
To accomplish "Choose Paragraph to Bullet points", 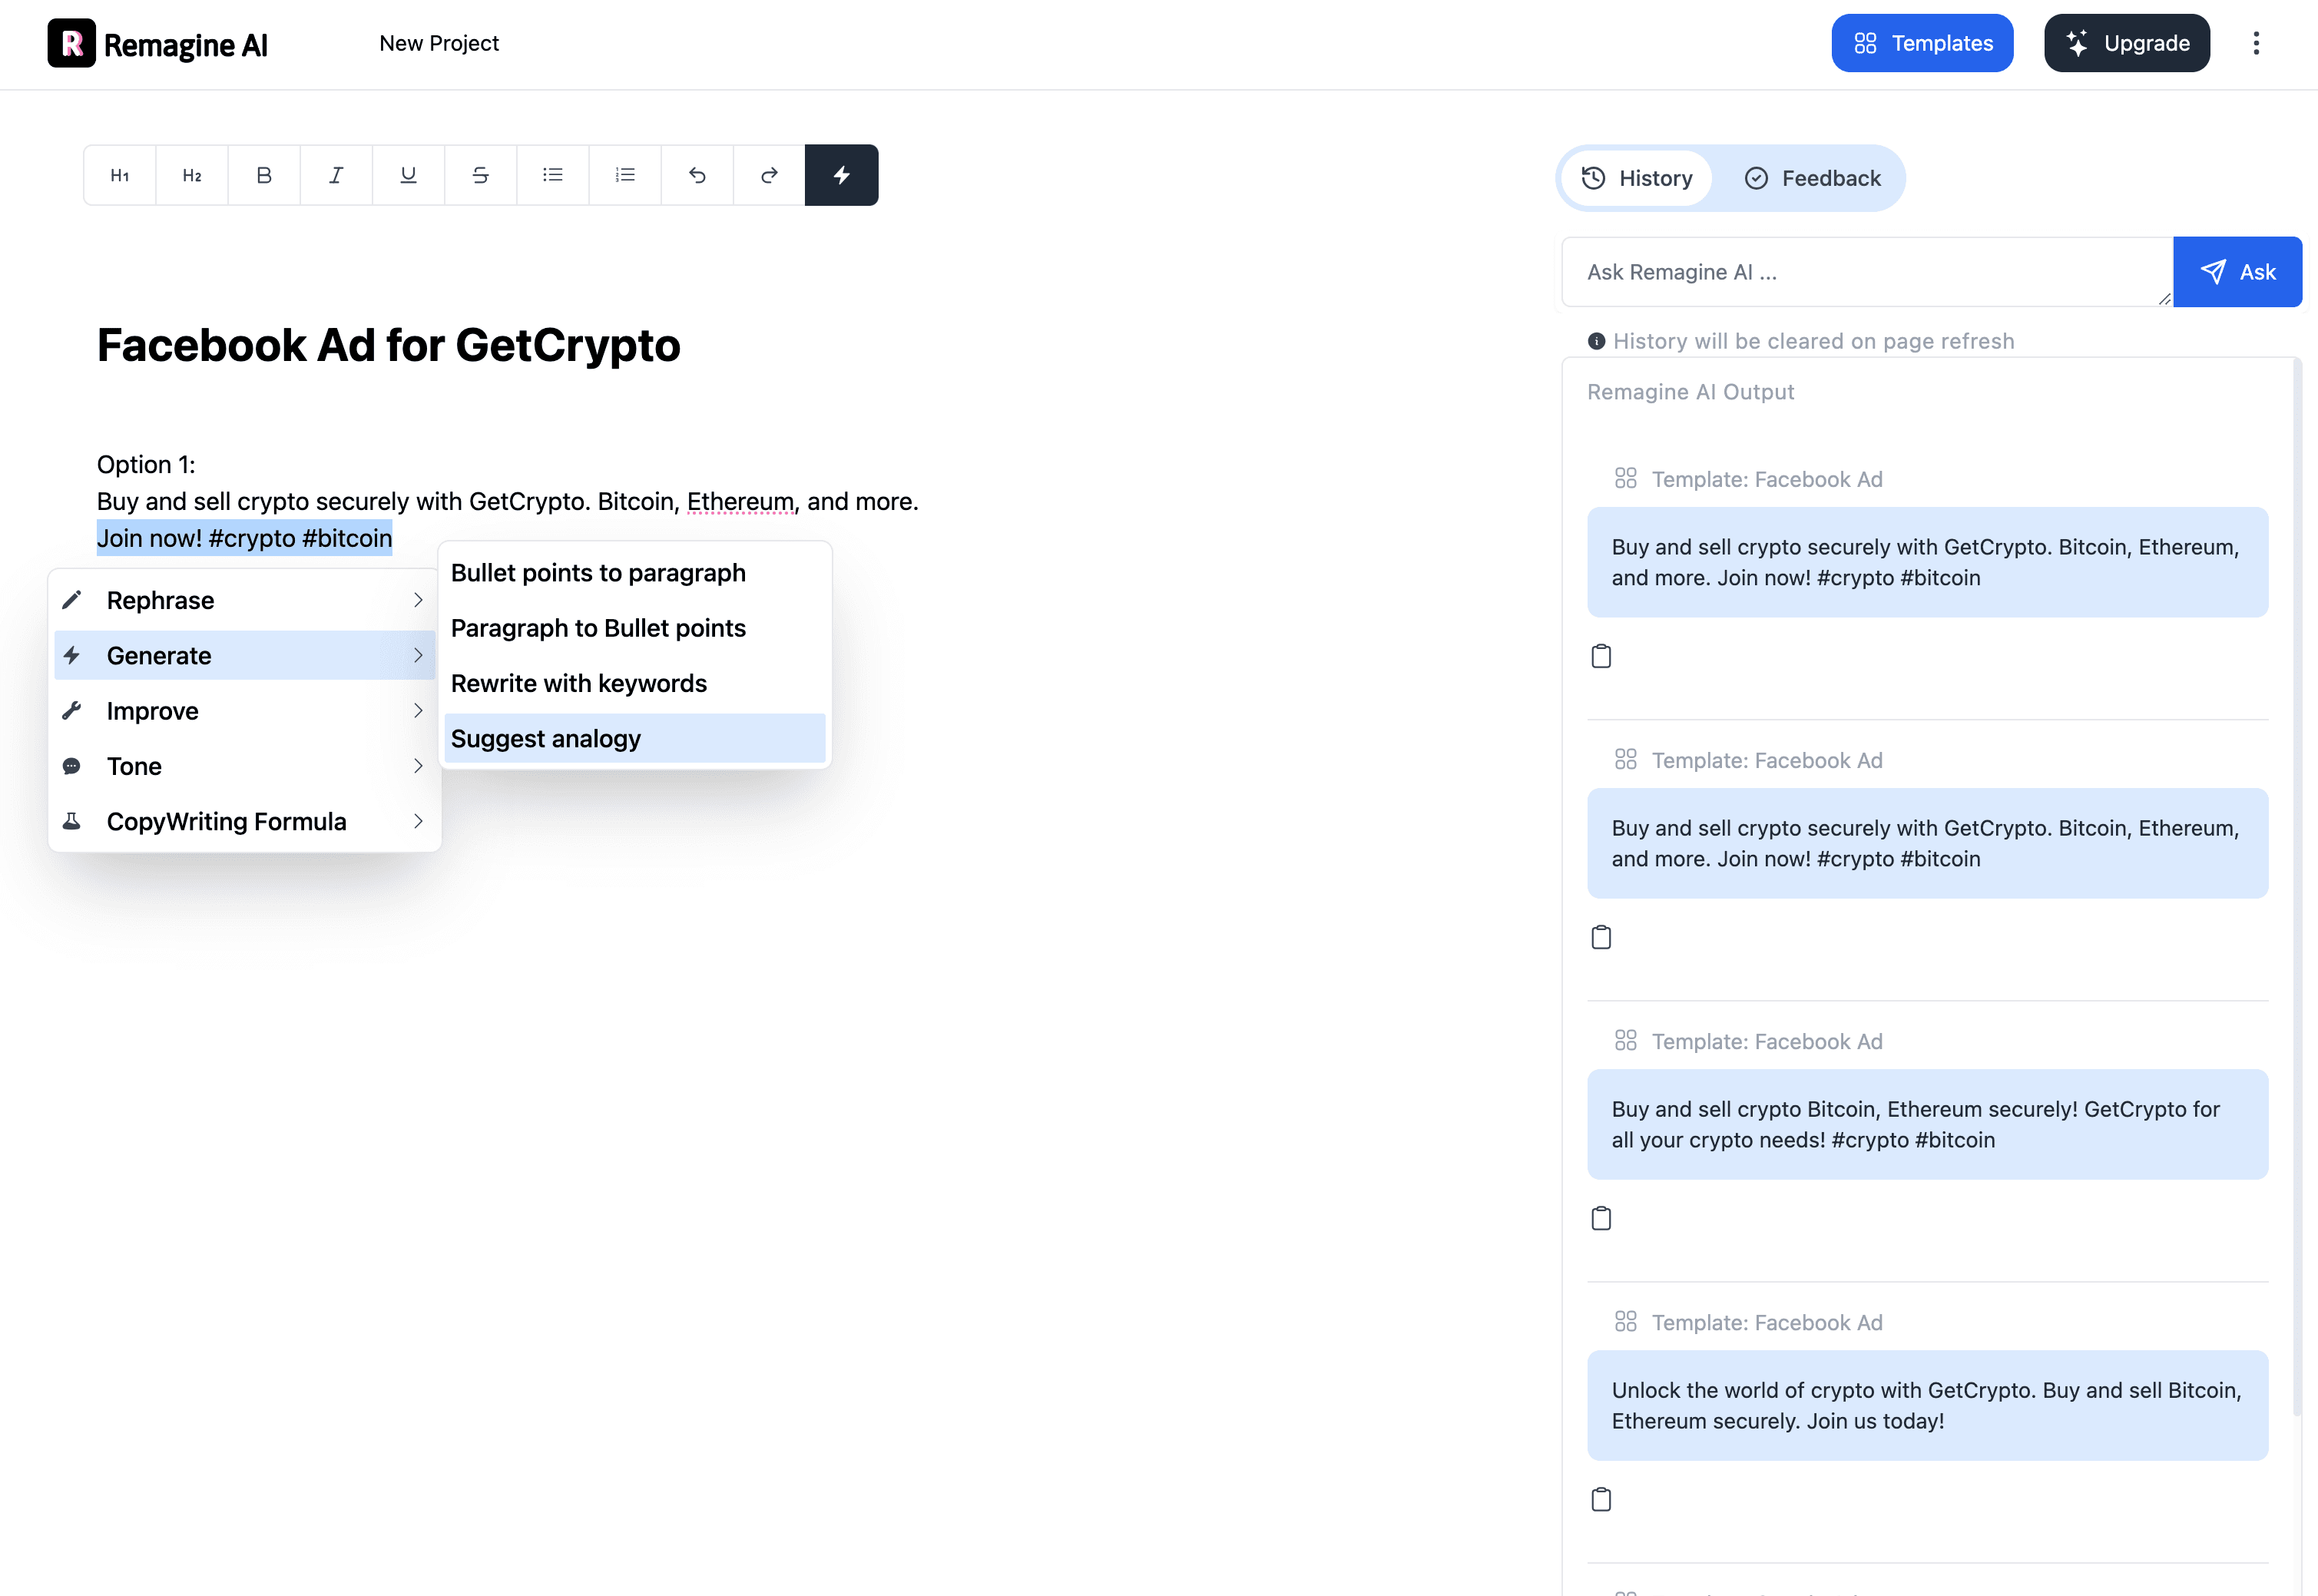I will pyautogui.click(x=635, y=628).
